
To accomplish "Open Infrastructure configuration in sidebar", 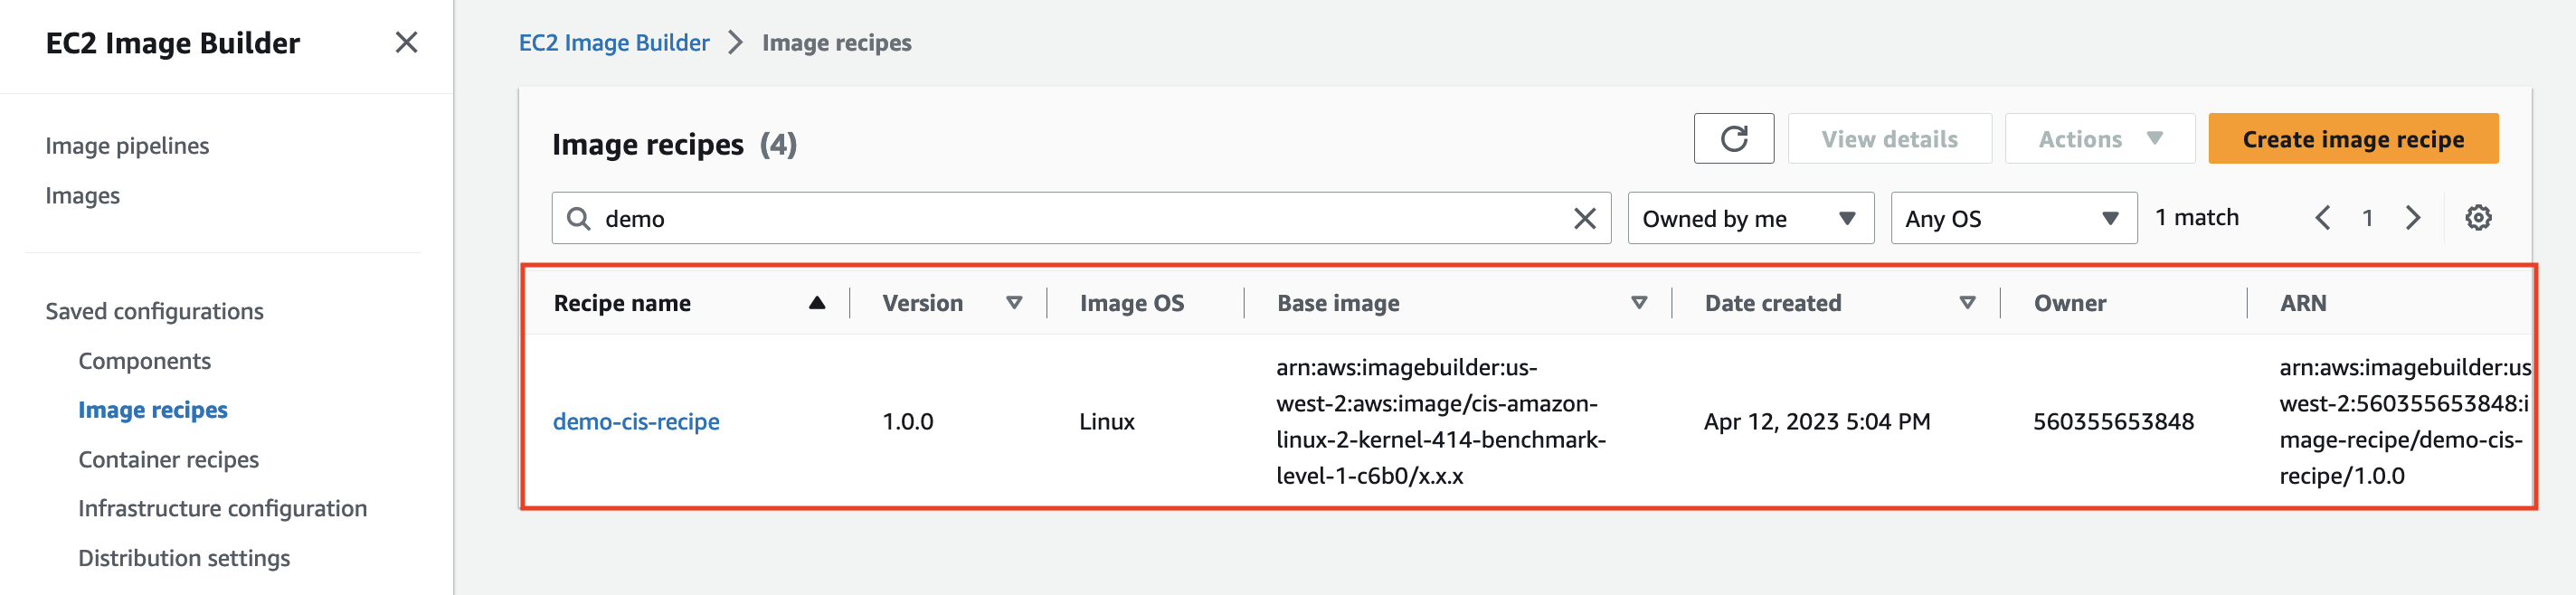I will click(222, 509).
